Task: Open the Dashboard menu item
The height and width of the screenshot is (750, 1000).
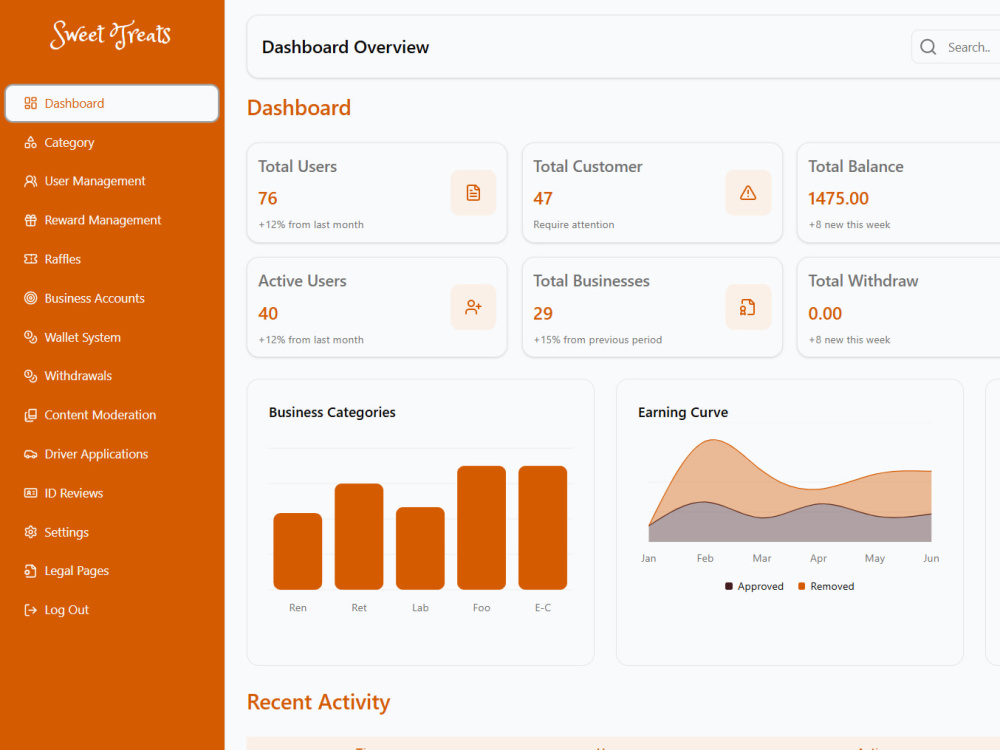Action: [x=112, y=103]
